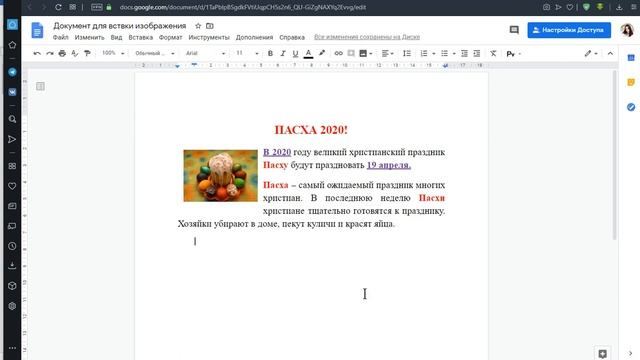Viewport: 640px width, 360px height.
Task: Open the Изменить menu
Action: pos(89,37)
